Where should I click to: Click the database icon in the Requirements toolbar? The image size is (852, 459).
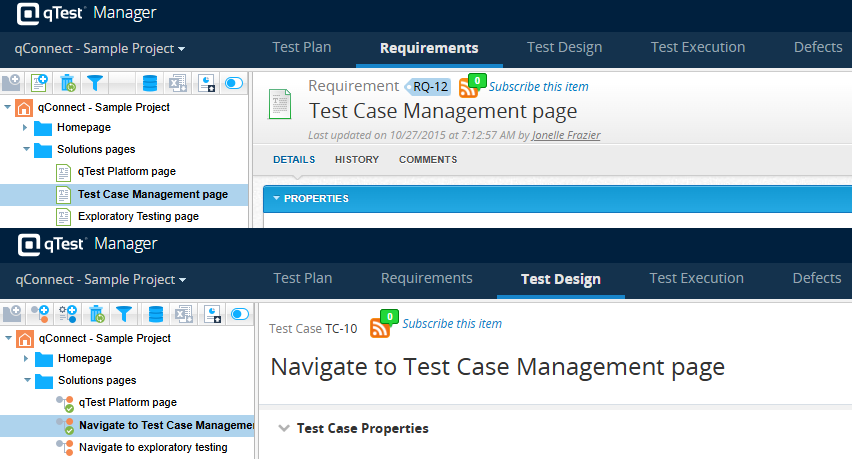[x=150, y=83]
